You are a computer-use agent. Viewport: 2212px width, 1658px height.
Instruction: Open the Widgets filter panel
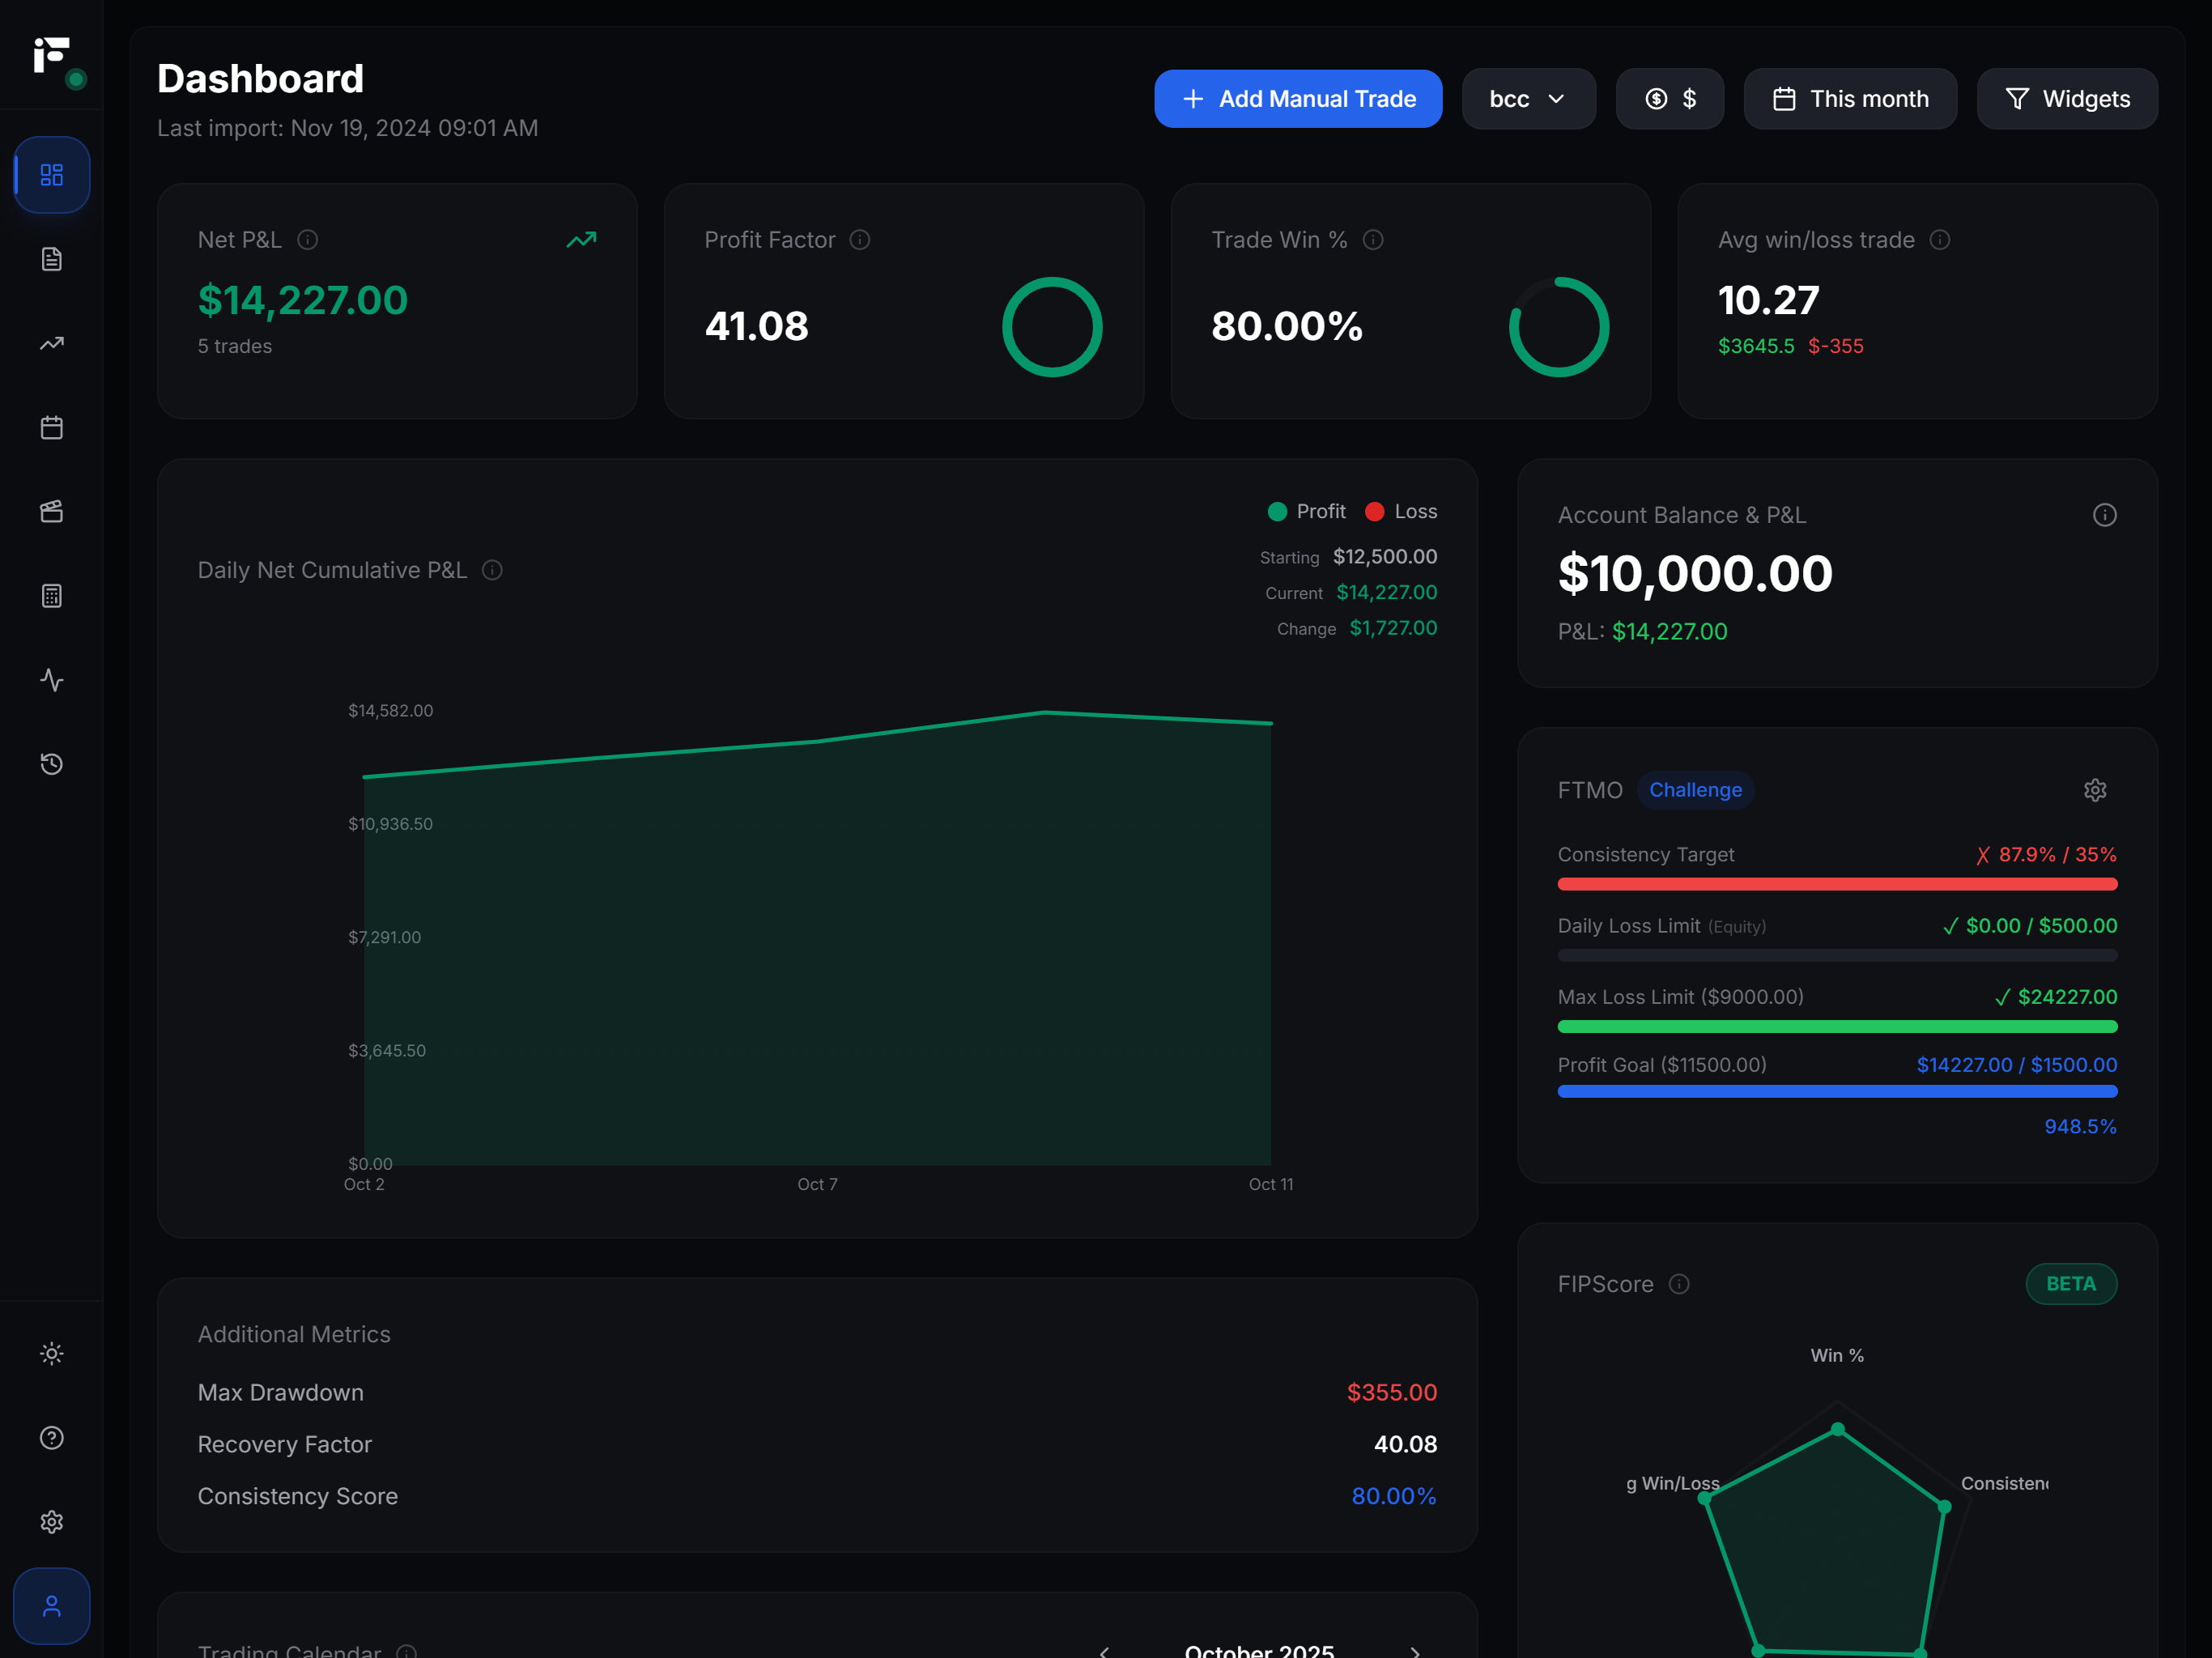point(2066,99)
